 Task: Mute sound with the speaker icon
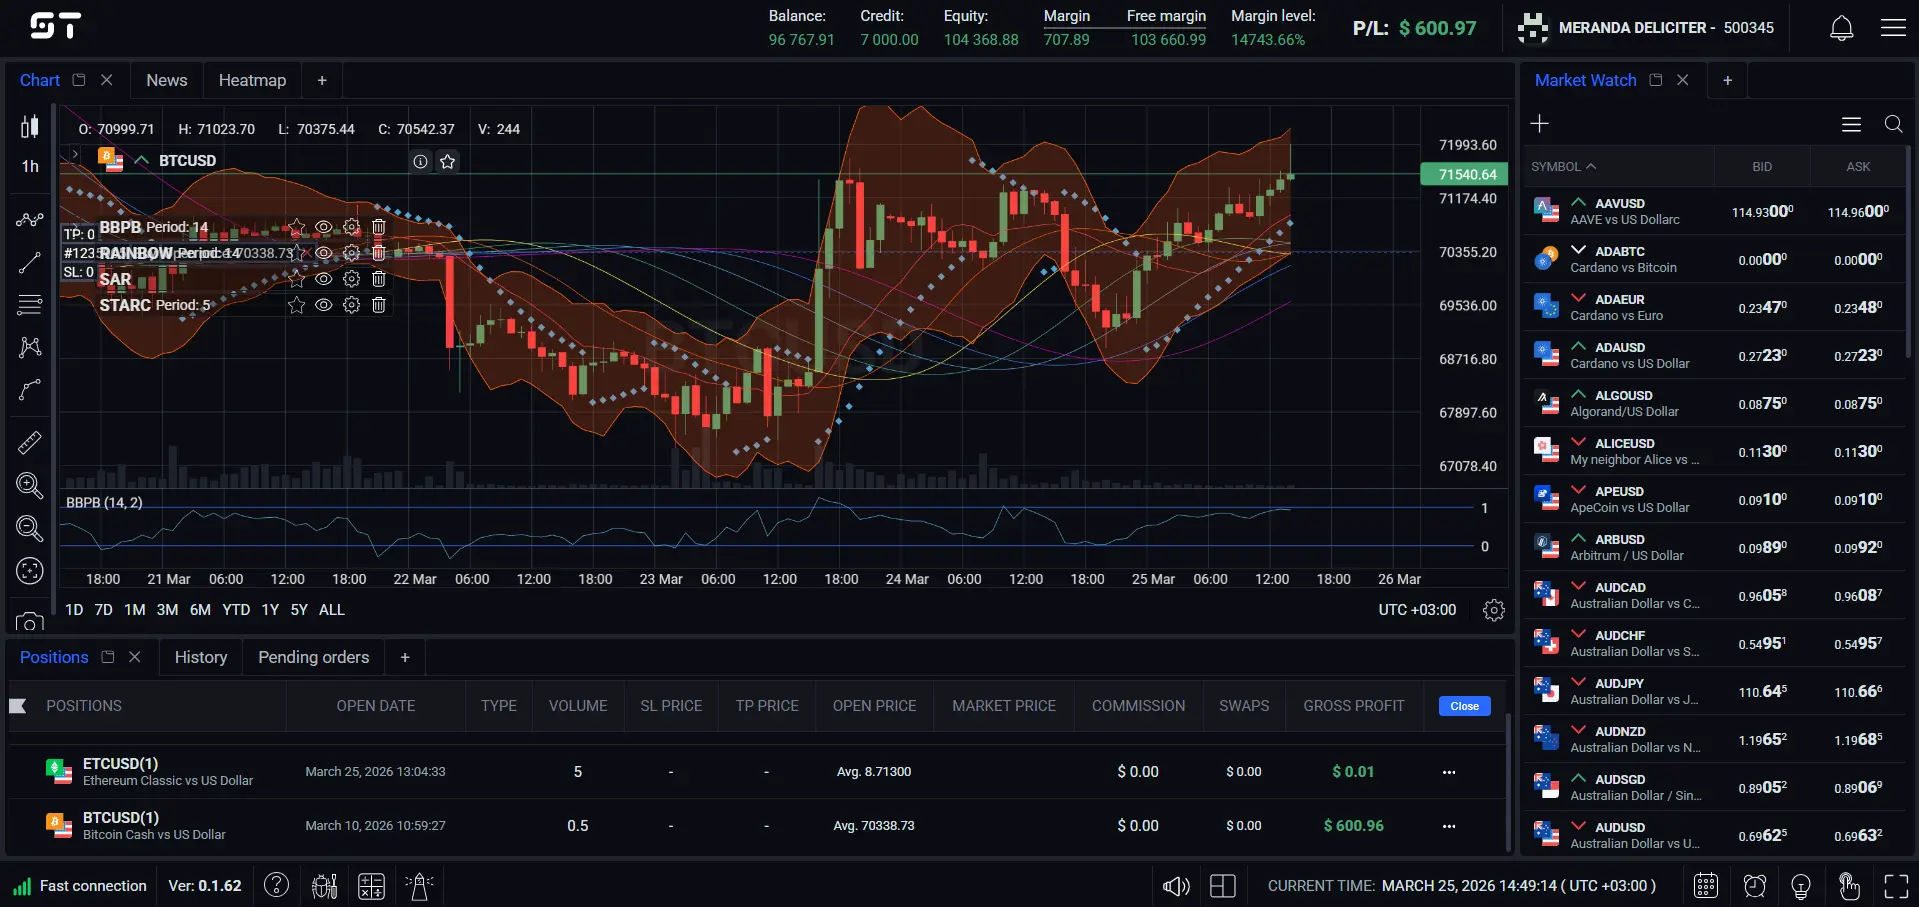pos(1176,886)
